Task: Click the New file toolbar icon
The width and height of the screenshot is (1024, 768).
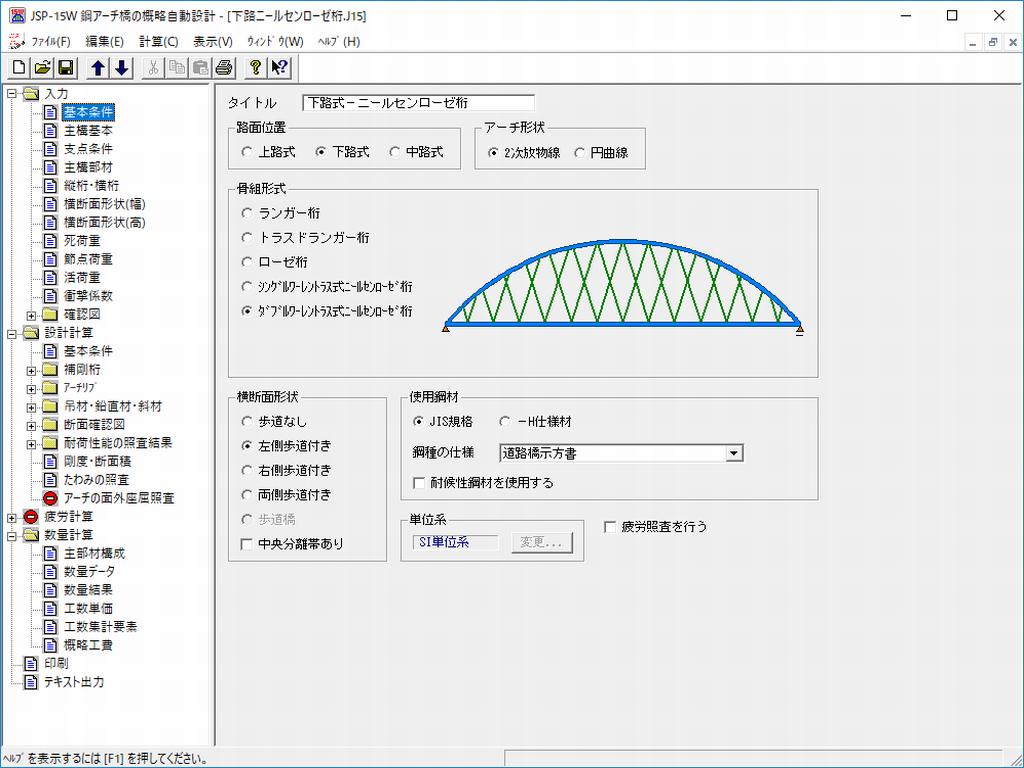Action: click(x=19, y=68)
